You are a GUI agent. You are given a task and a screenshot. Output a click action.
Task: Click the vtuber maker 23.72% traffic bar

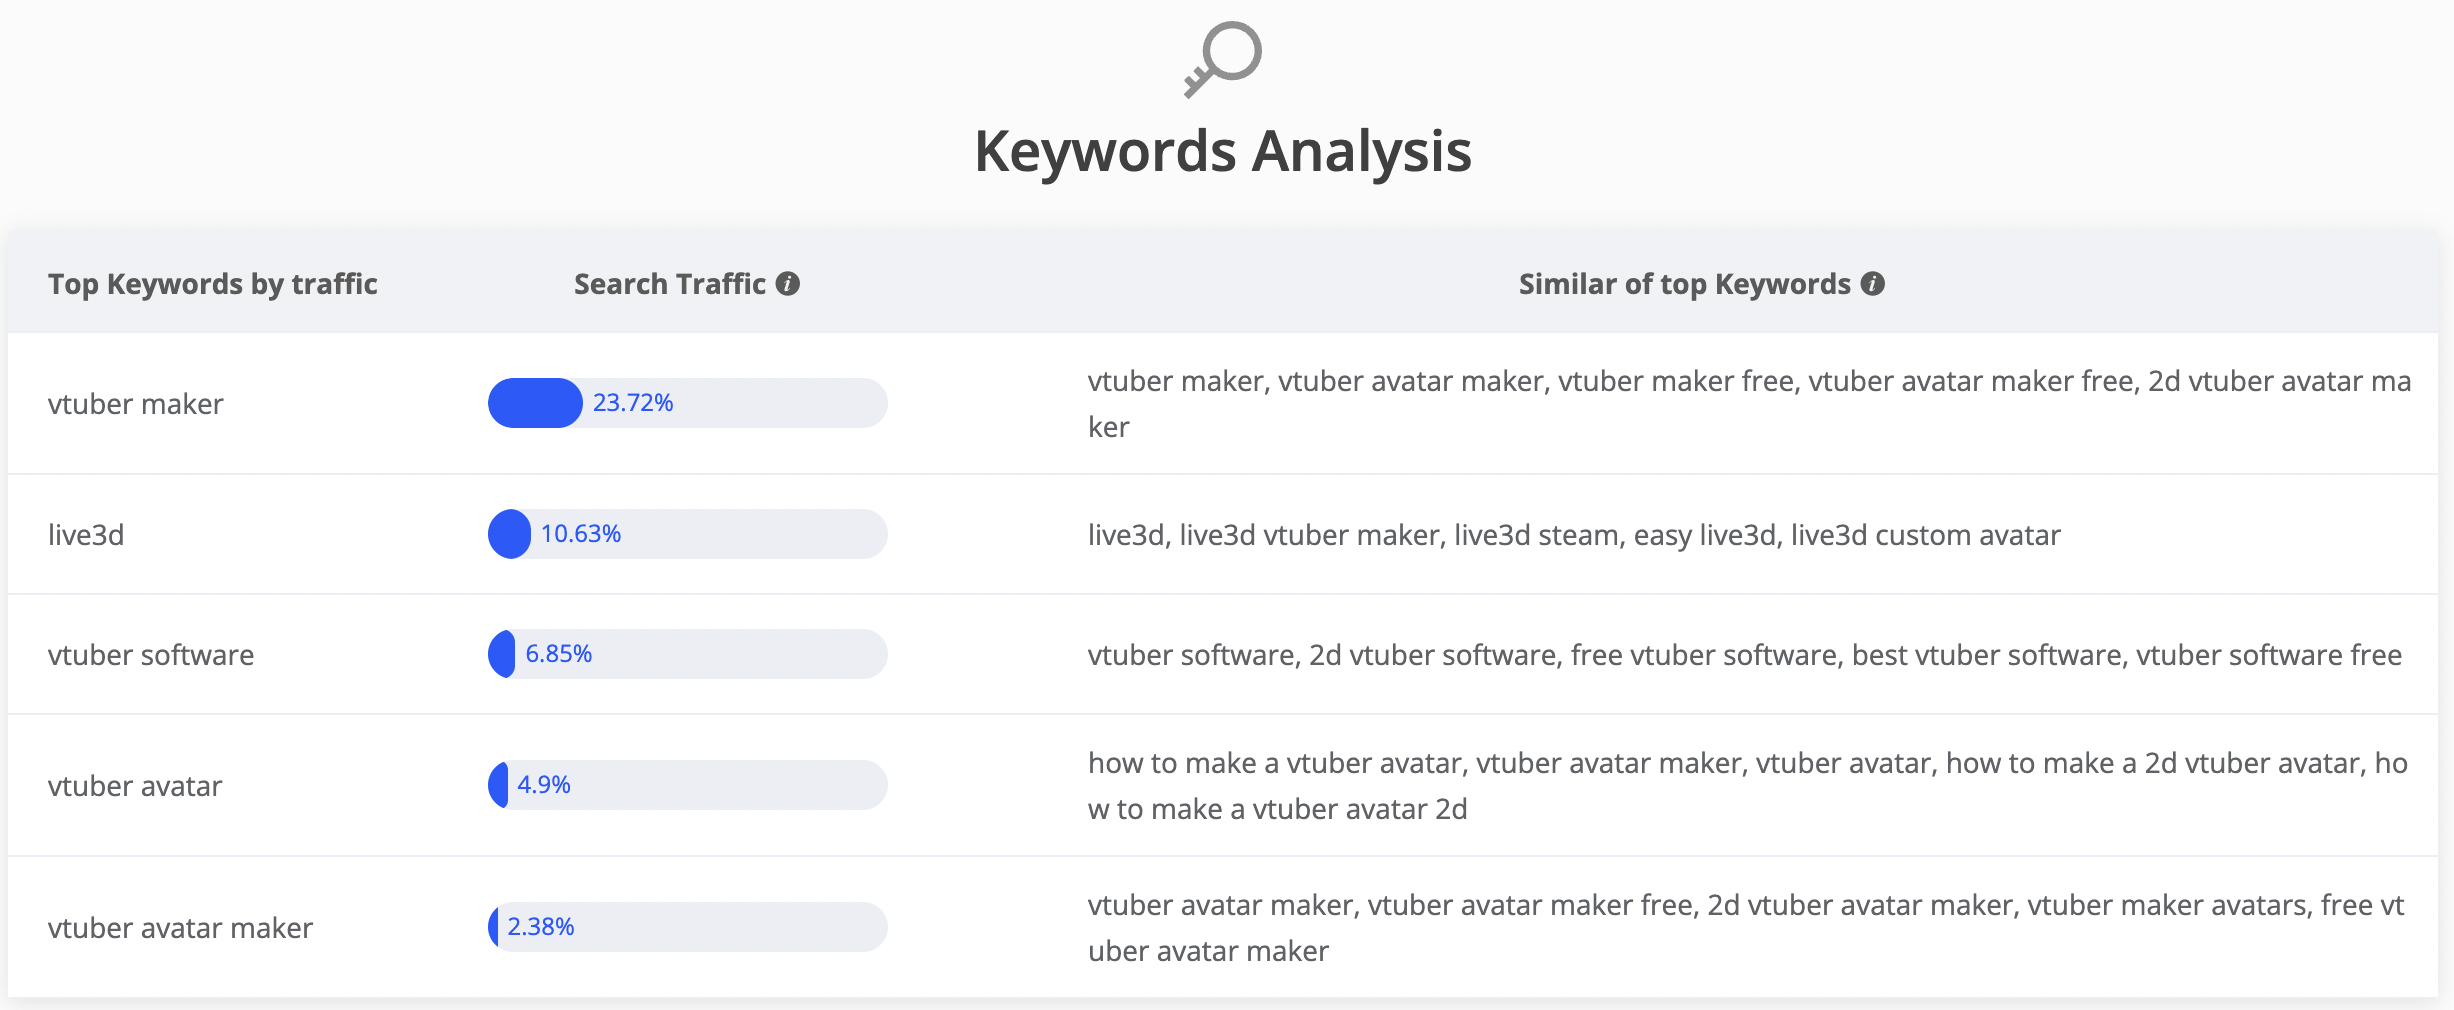pyautogui.click(x=687, y=403)
